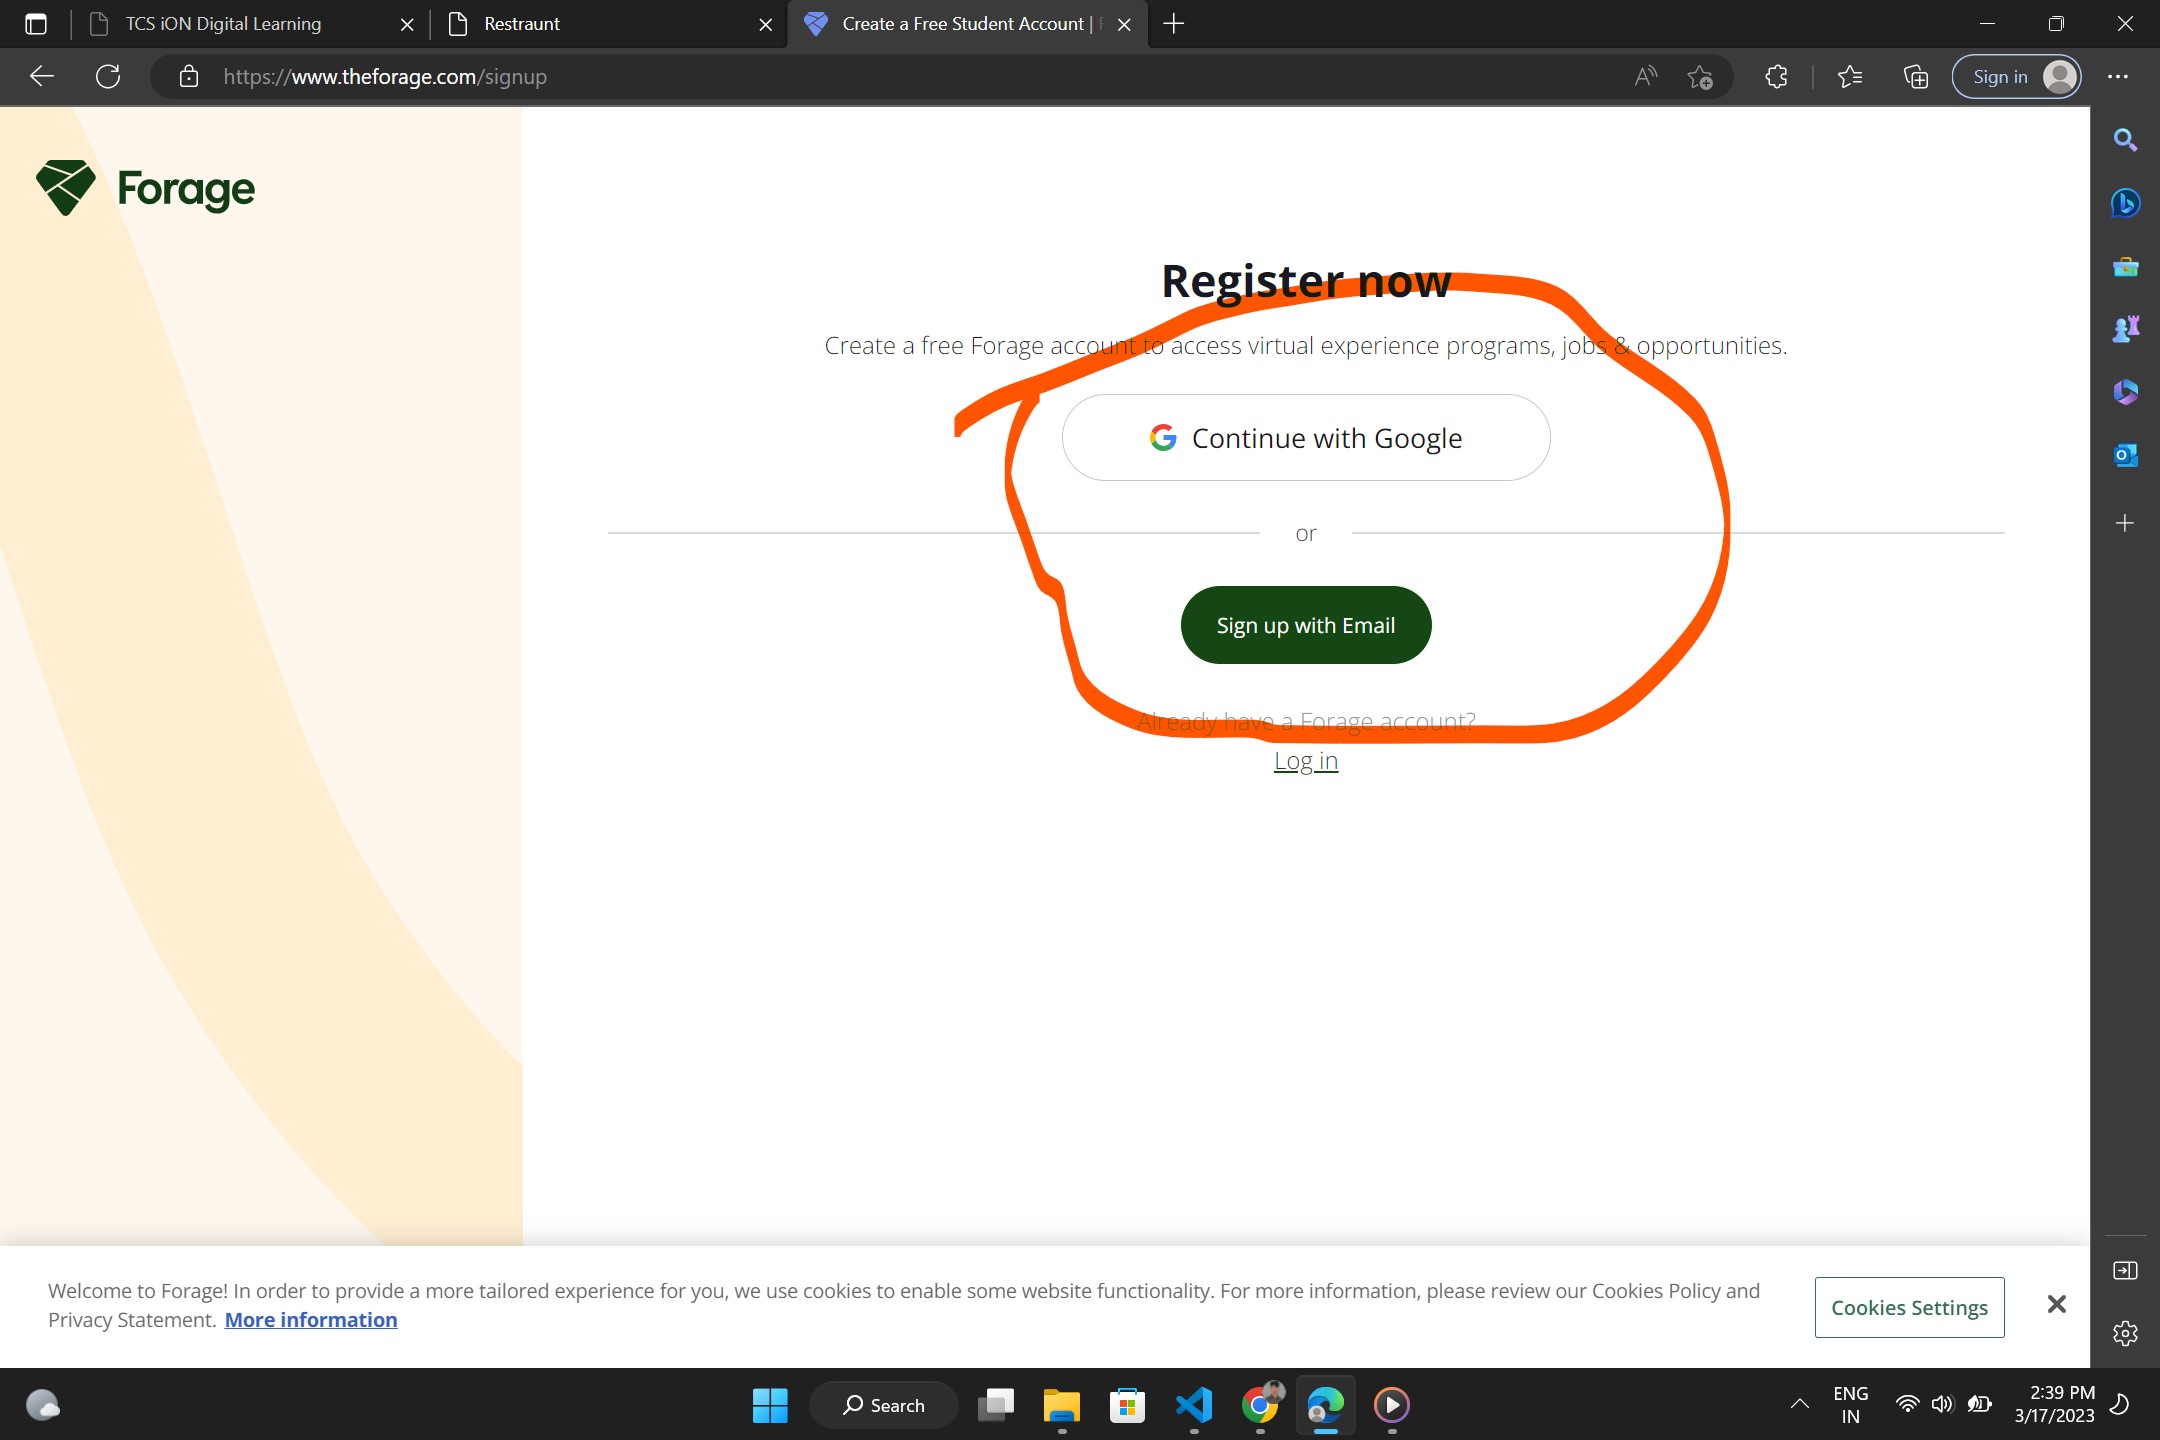Open the sidebar search icon
The image size is (2160, 1440).
tap(2125, 140)
